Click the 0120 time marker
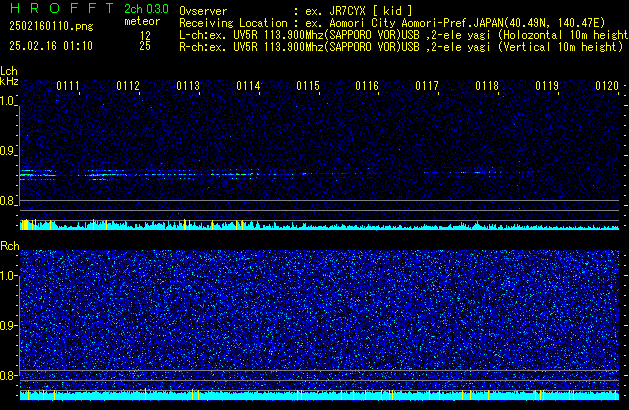The width and height of the screenshot is (629, 410). [607, 86]
